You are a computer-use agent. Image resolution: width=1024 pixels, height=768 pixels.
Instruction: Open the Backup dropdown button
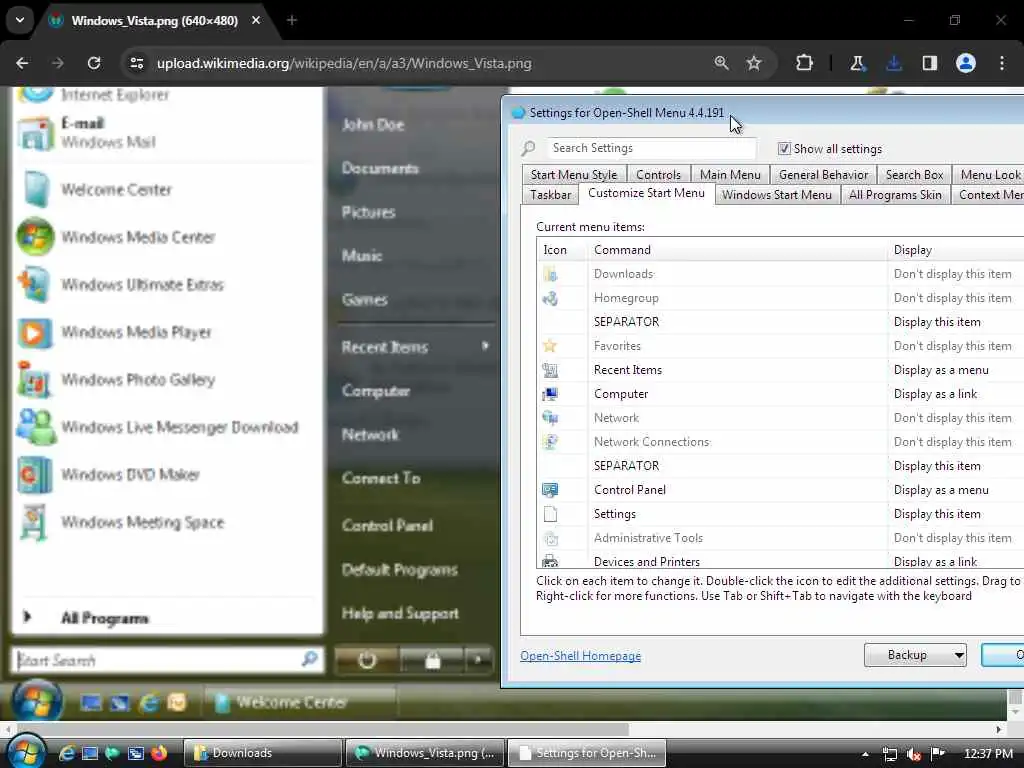point(915,655)
